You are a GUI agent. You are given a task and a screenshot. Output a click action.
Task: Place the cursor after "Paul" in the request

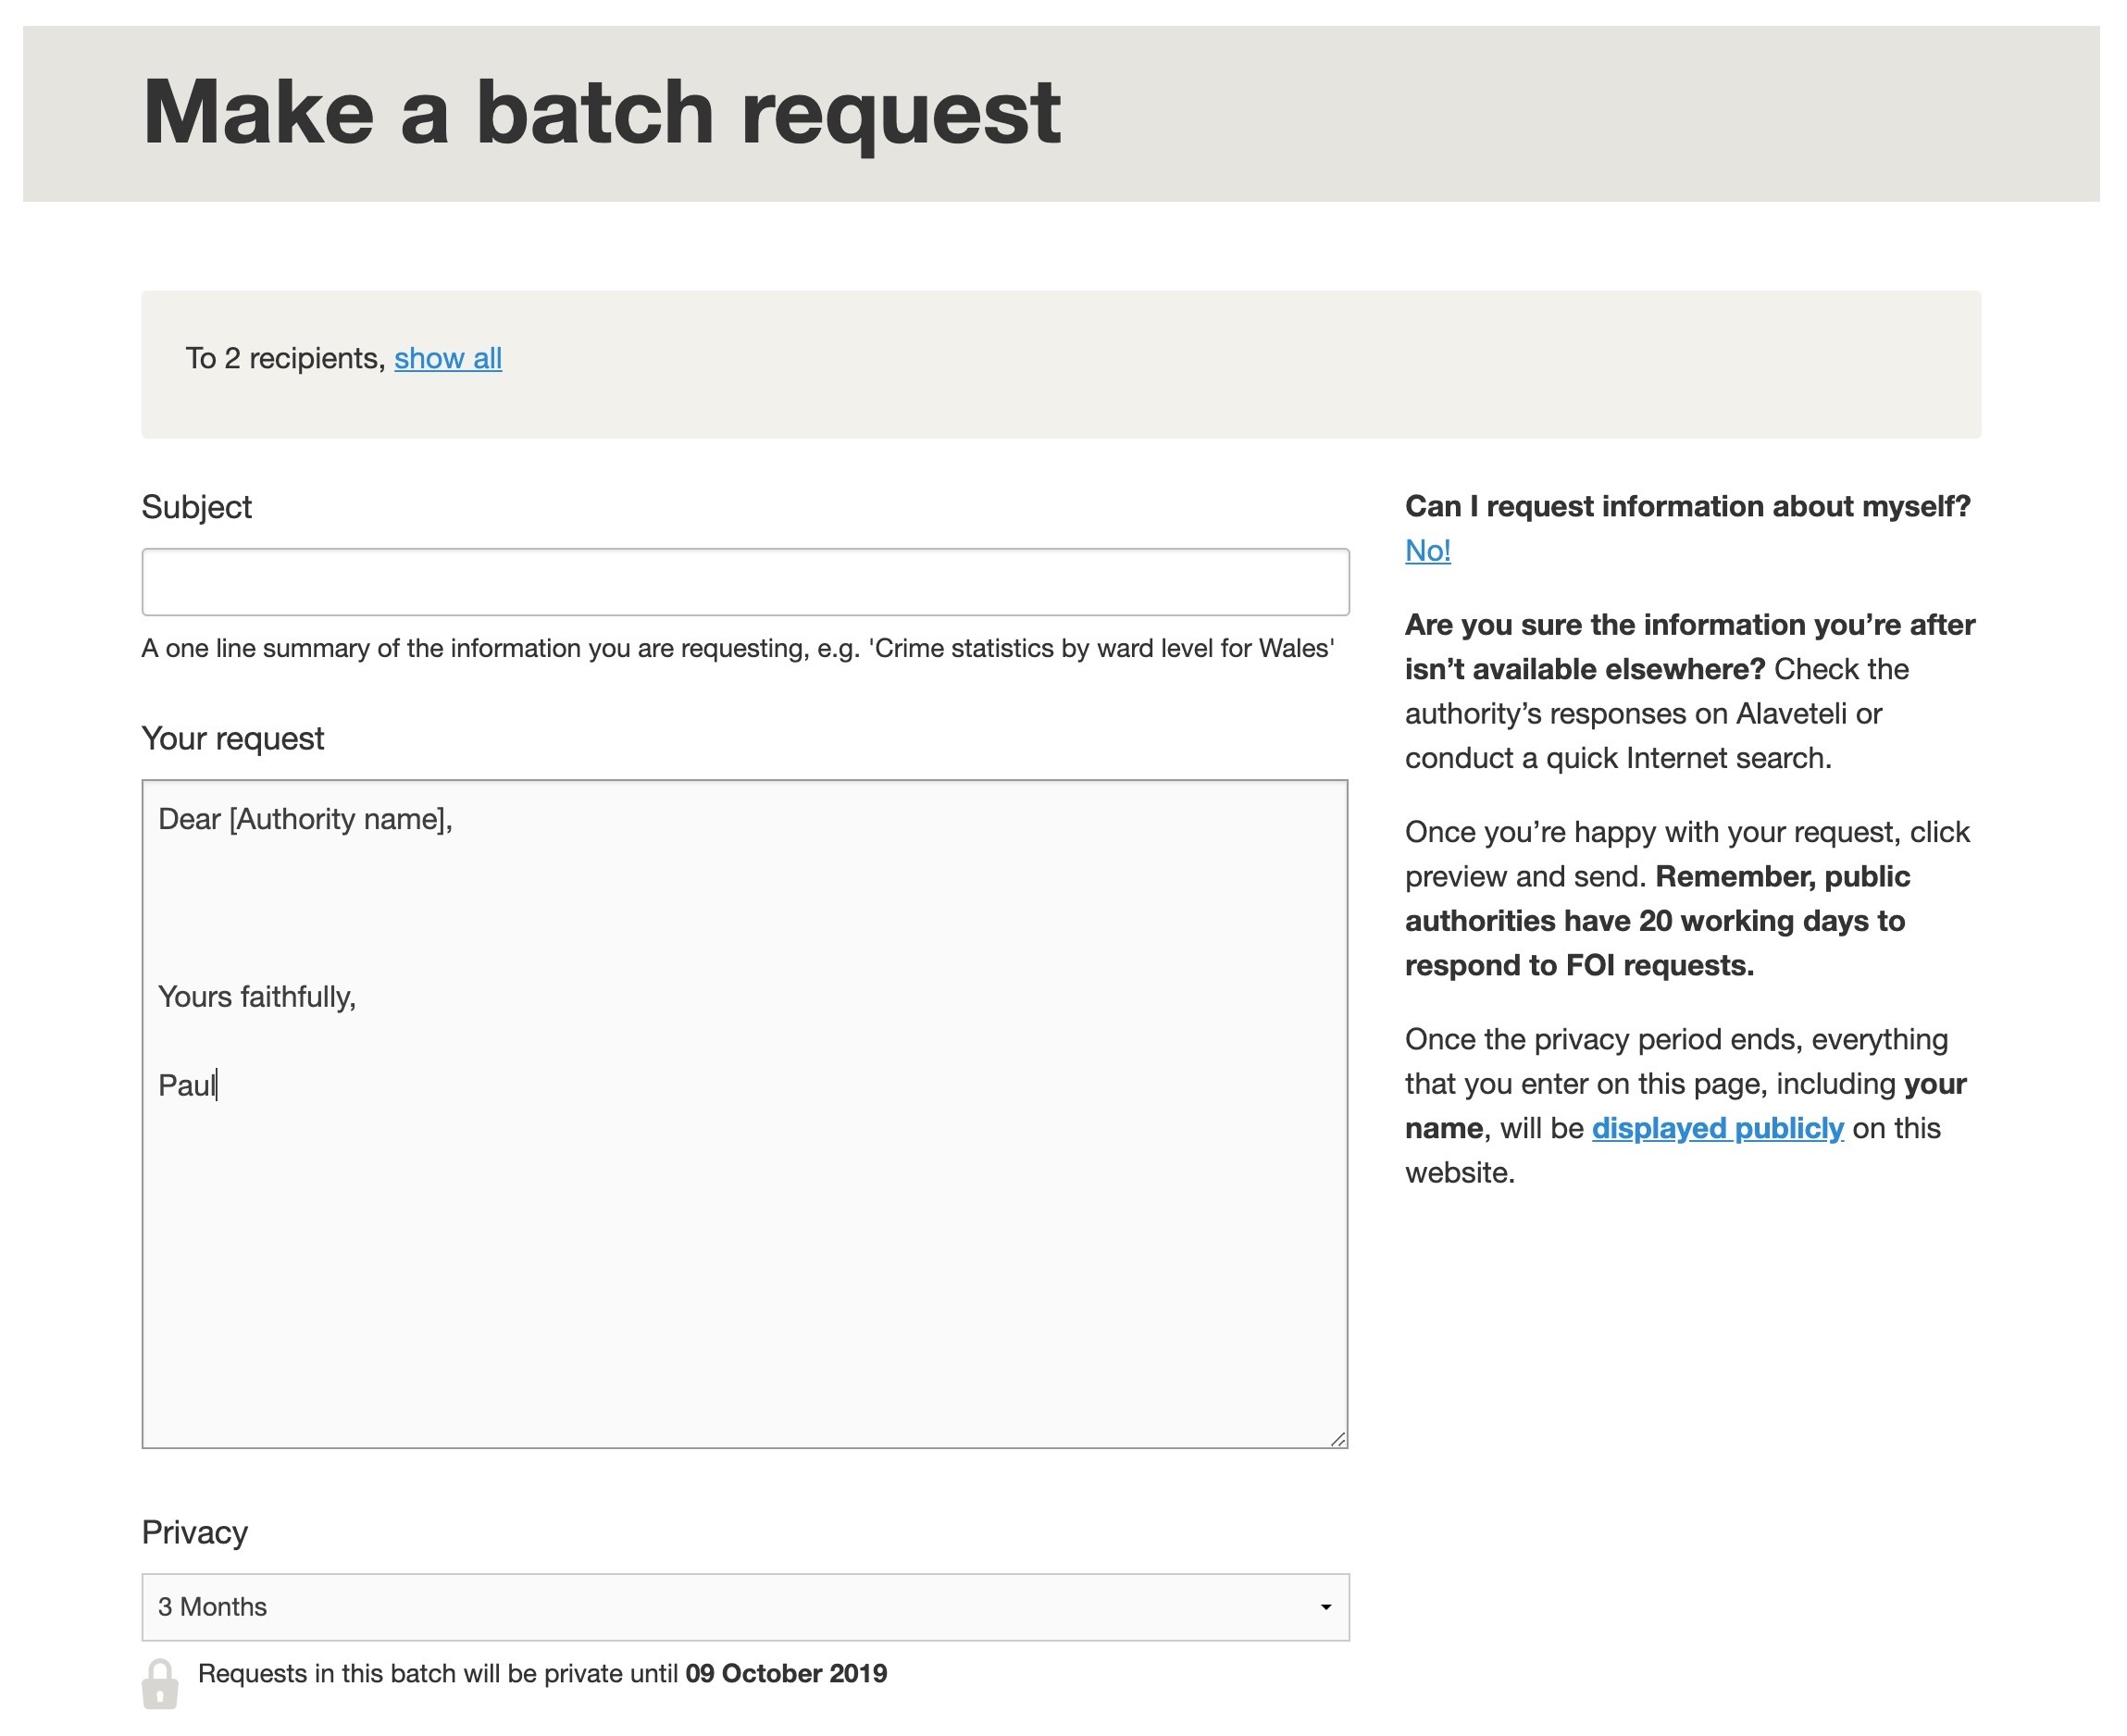tap(218, 1085)
